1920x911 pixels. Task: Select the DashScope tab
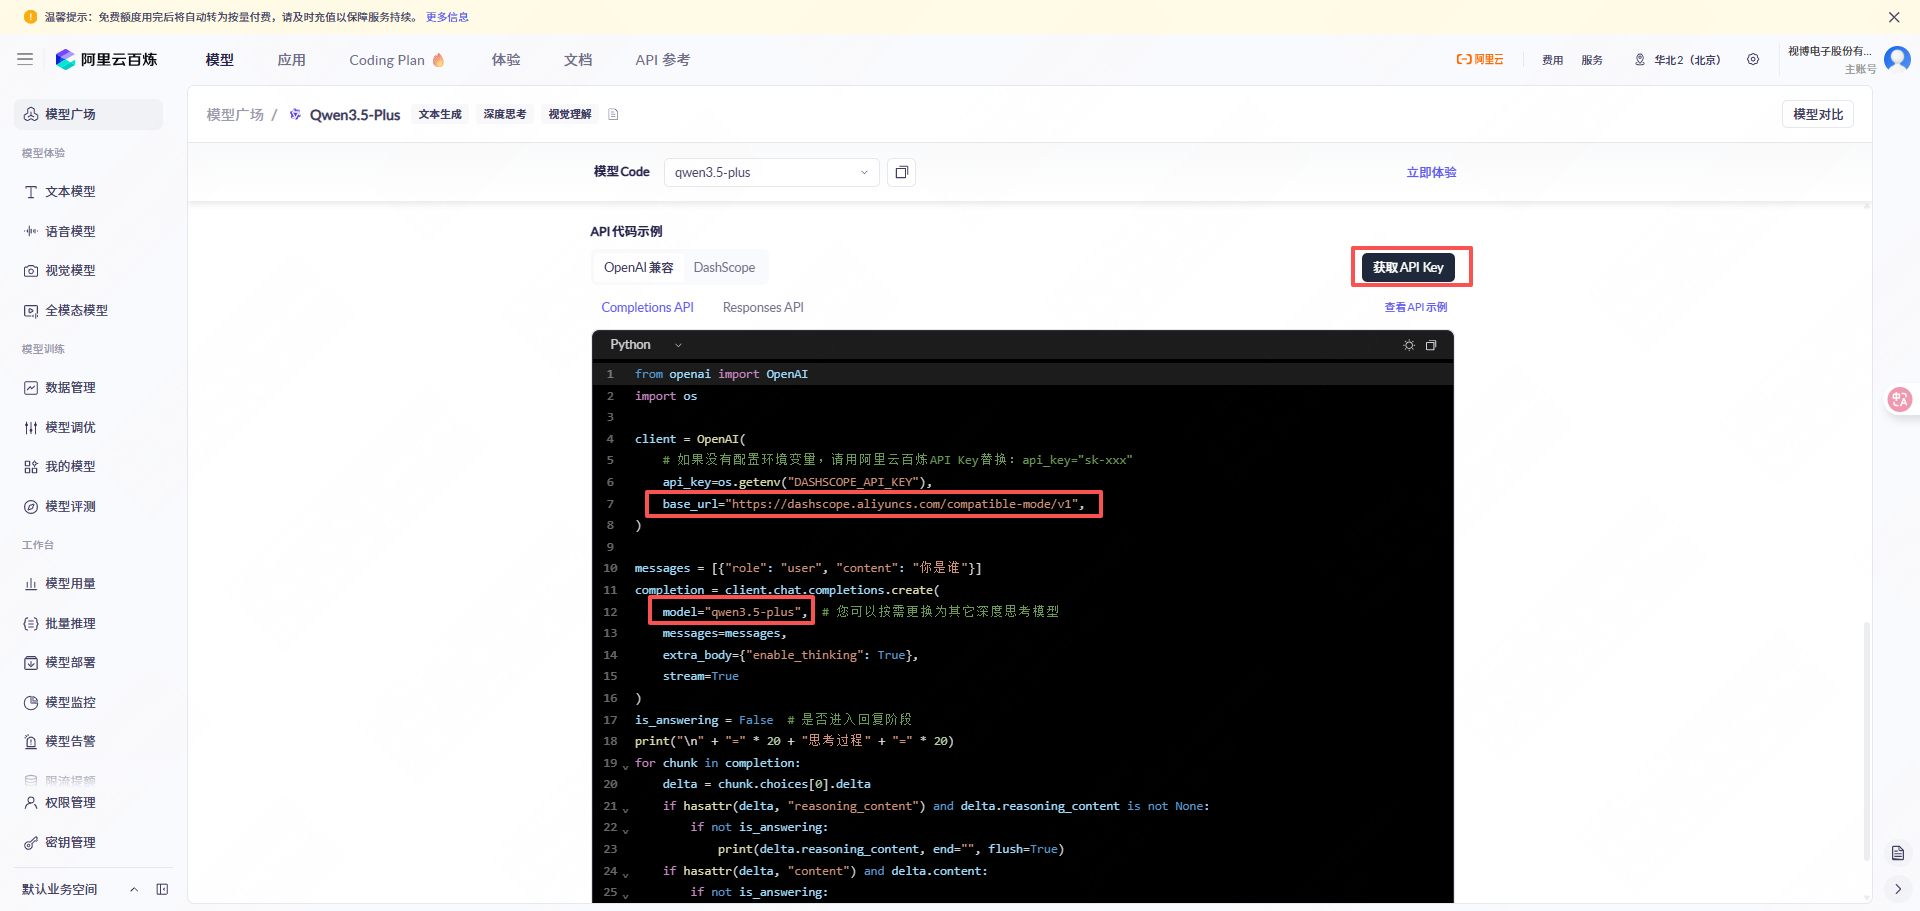(724, 267)
